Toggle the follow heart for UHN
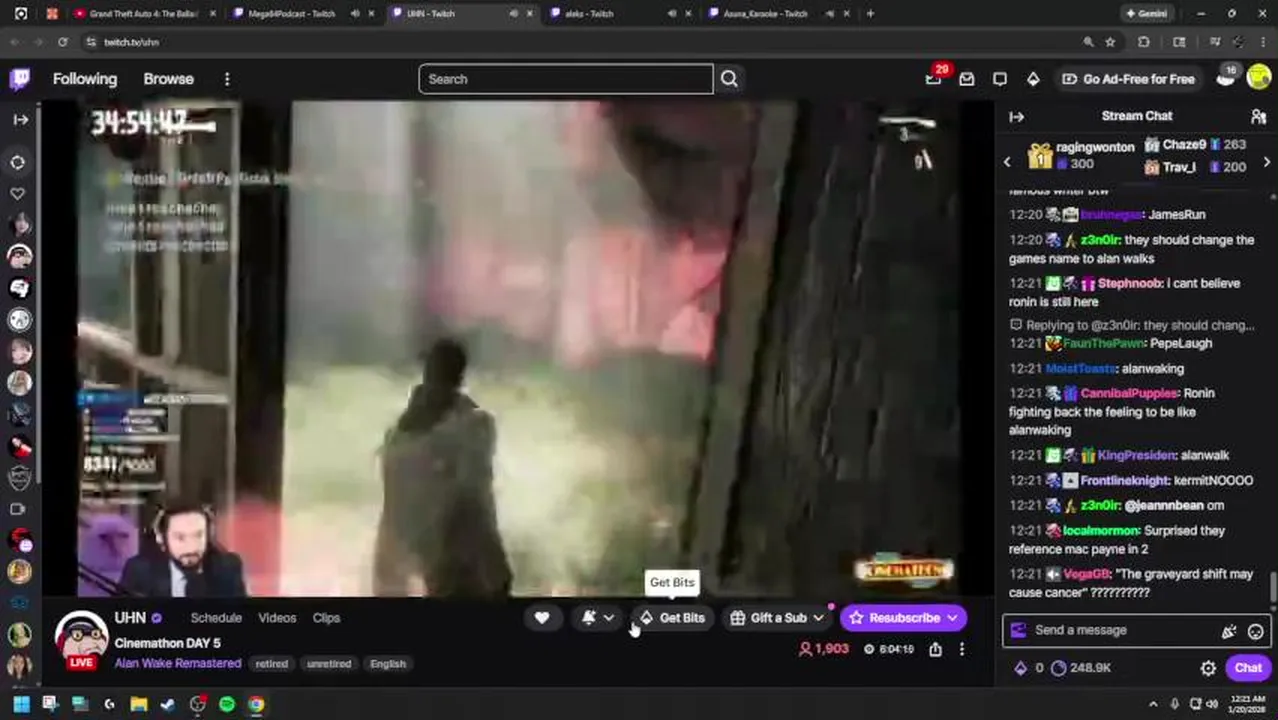The width and height of the screenshot is (1278, 720). tap(542, 618)
